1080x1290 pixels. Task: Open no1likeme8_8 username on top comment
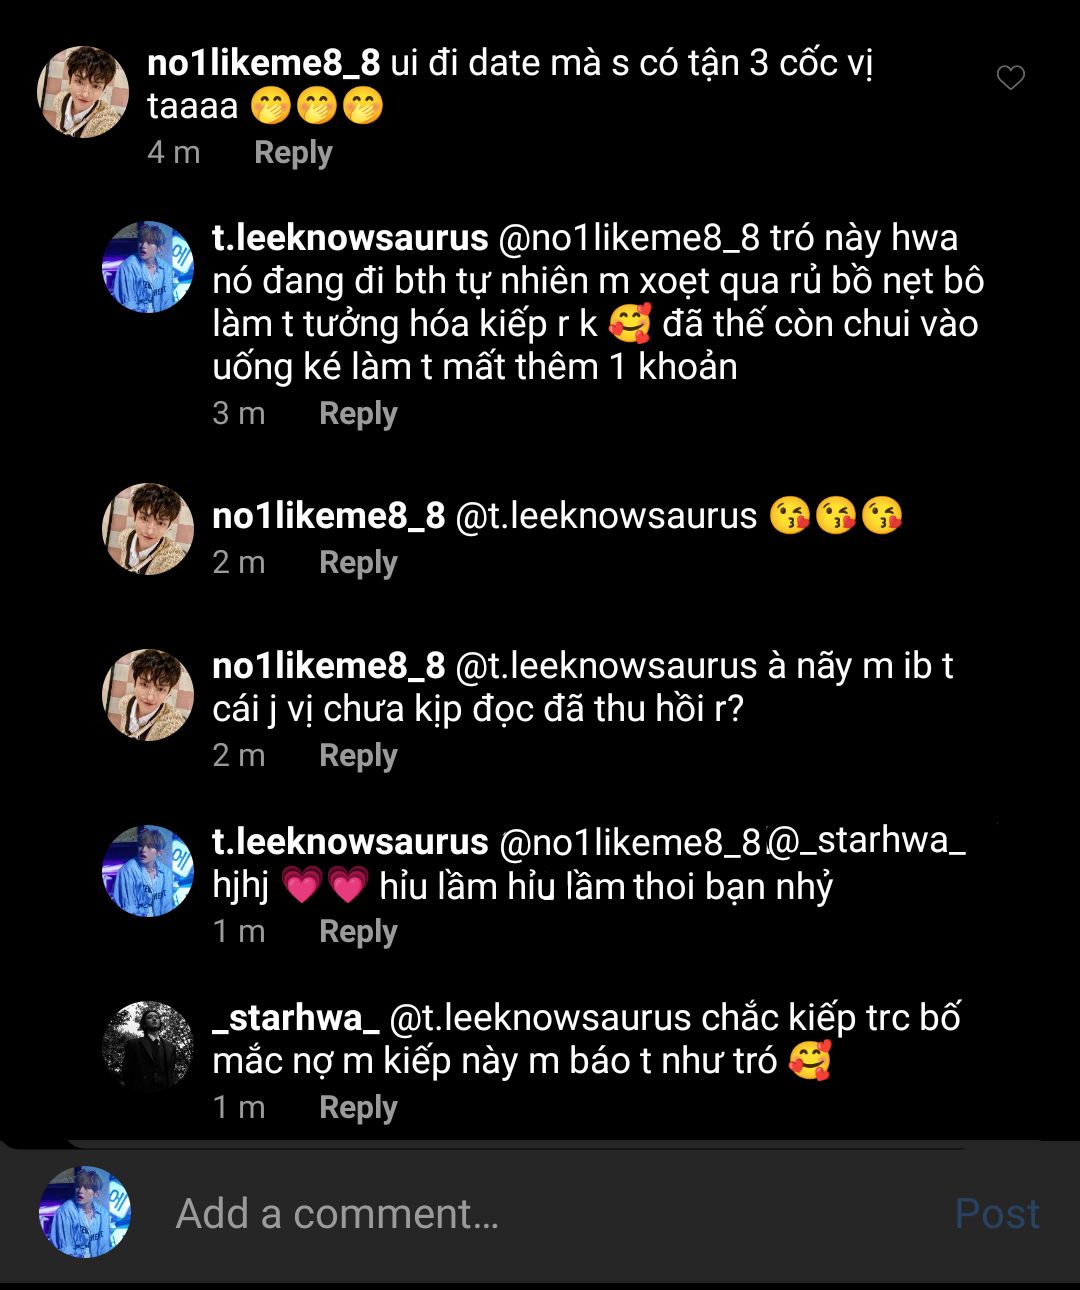pos(264,64)
